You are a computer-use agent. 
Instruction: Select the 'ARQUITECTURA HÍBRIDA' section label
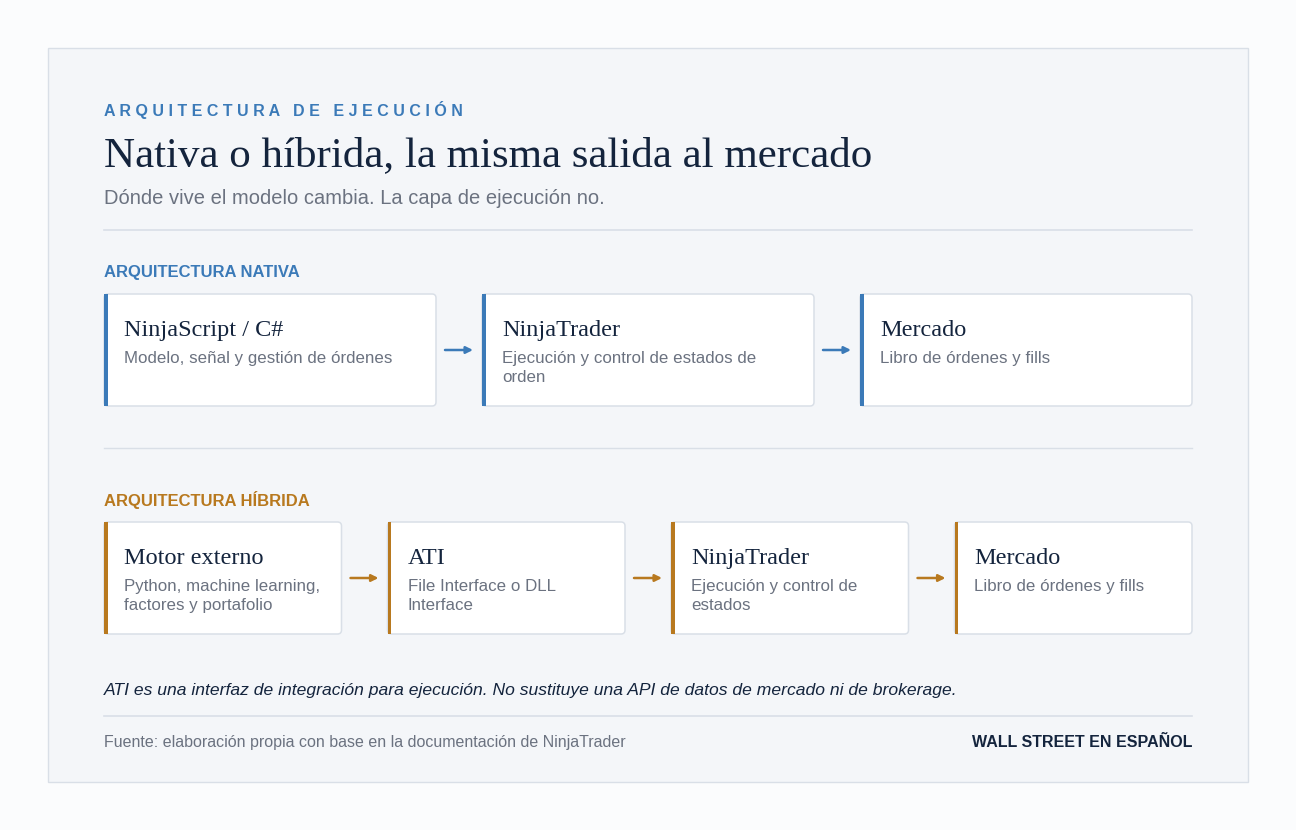207,501
